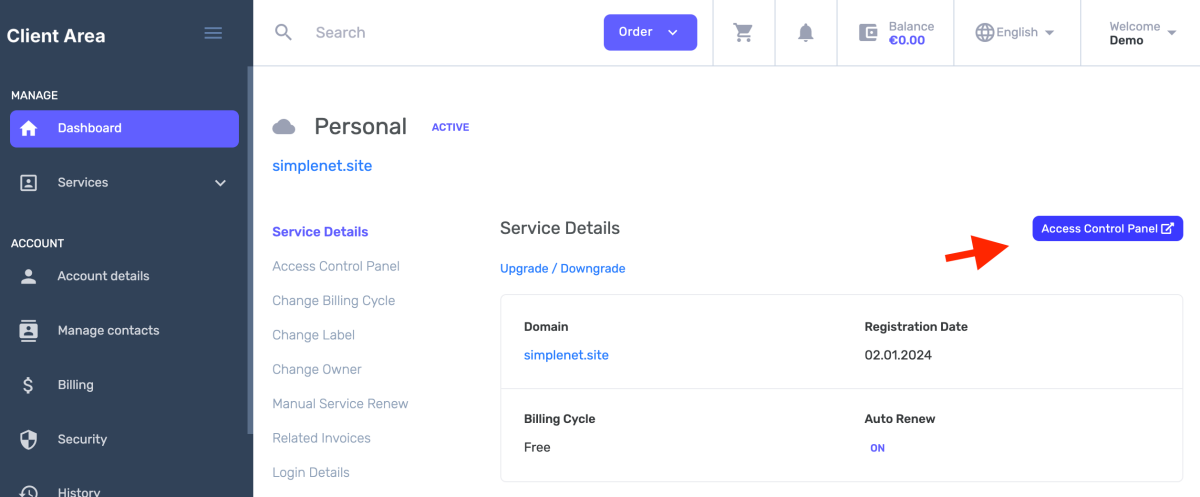Click the Manage contacts icon
The image size is (1200, 497).
pos(28,331)
